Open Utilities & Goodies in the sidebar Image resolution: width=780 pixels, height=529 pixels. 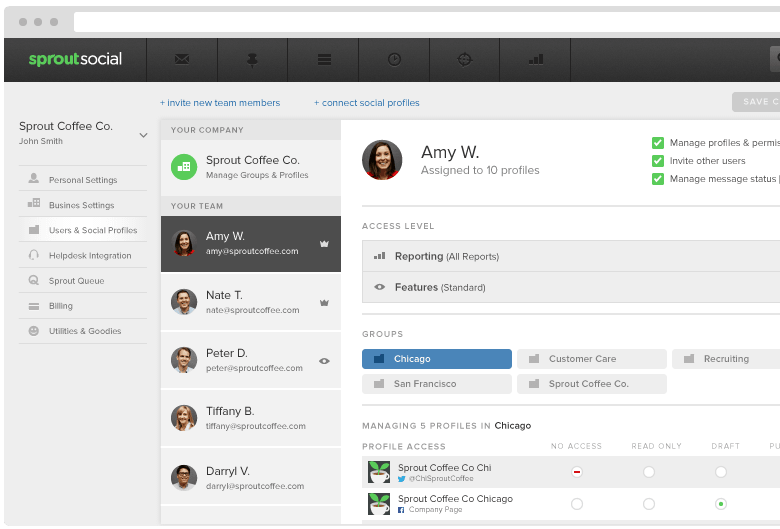click(83, 331)
